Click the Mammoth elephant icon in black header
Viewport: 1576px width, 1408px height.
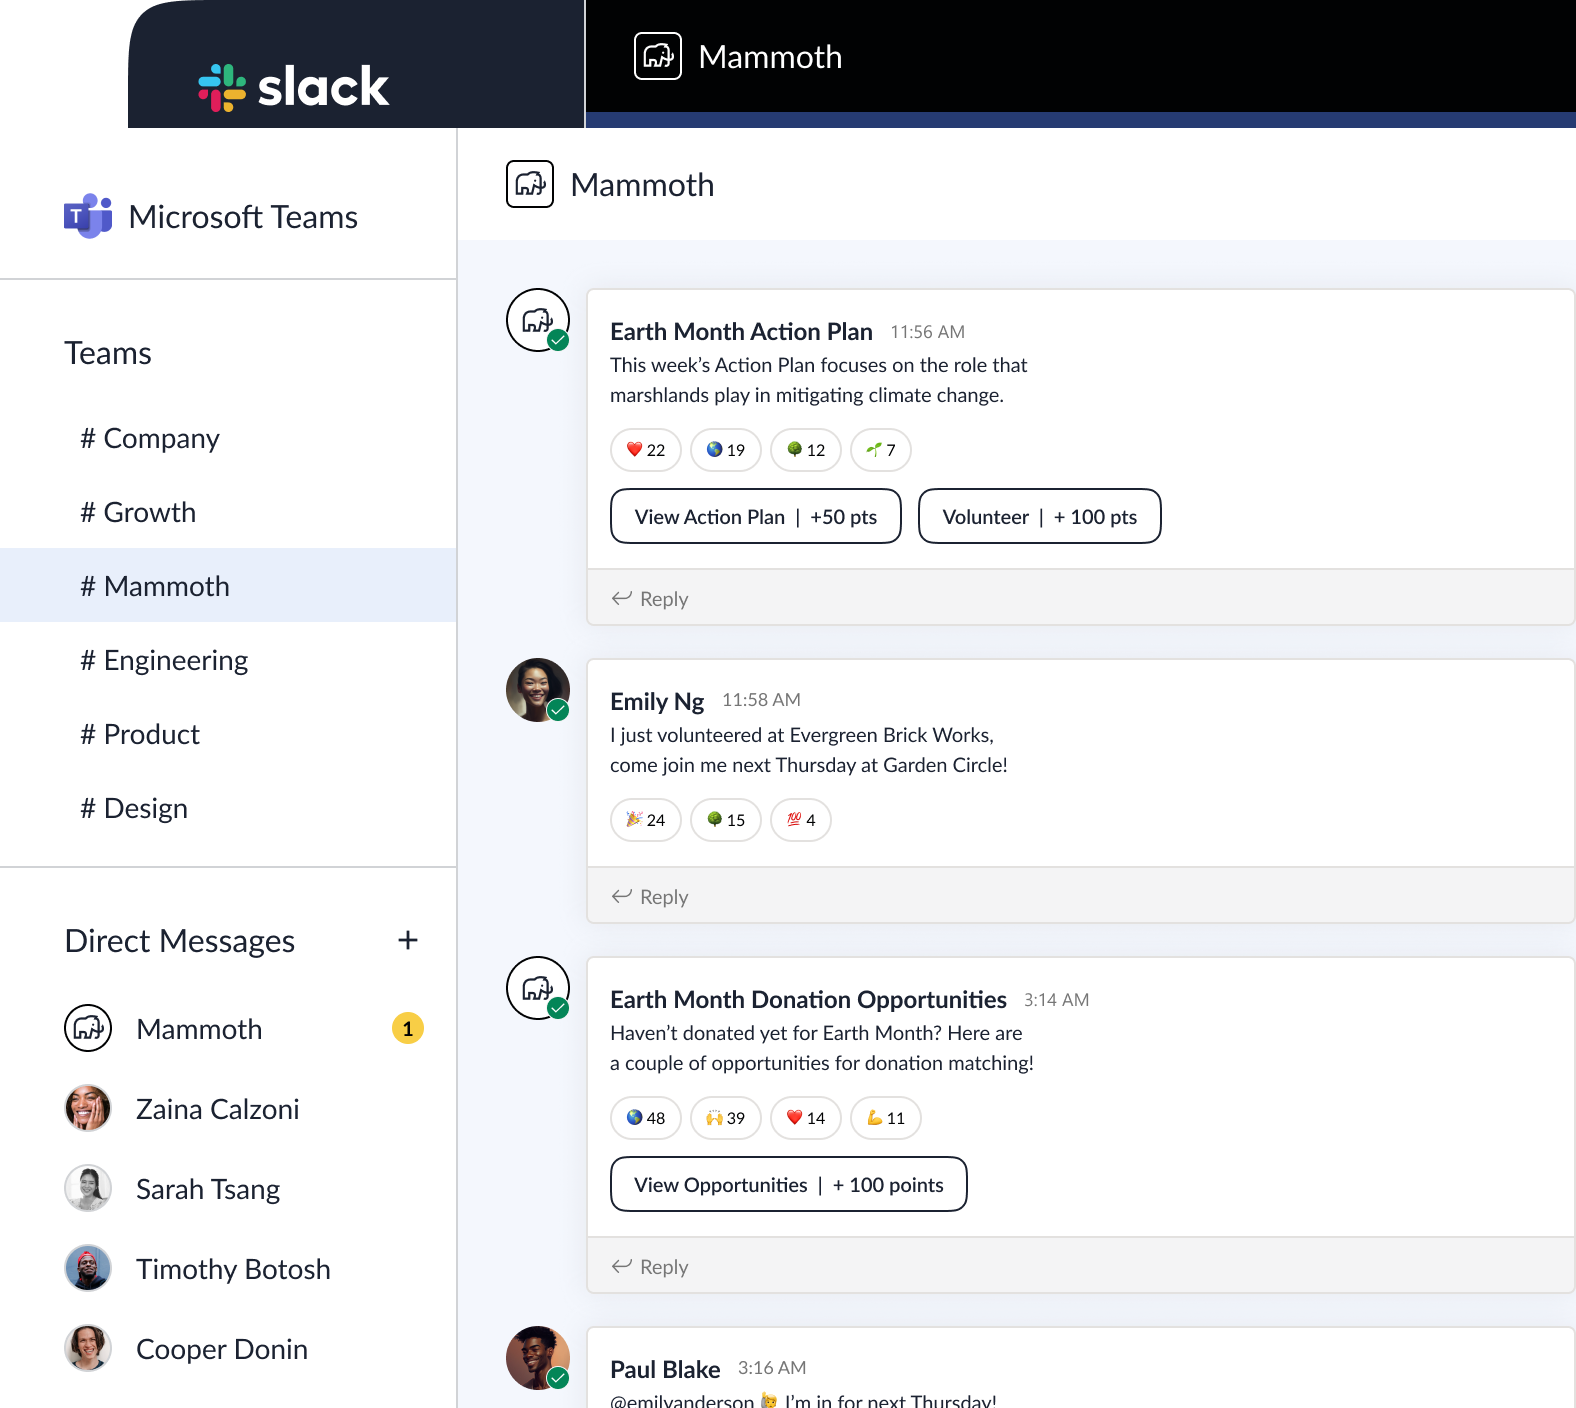(658, 56)
